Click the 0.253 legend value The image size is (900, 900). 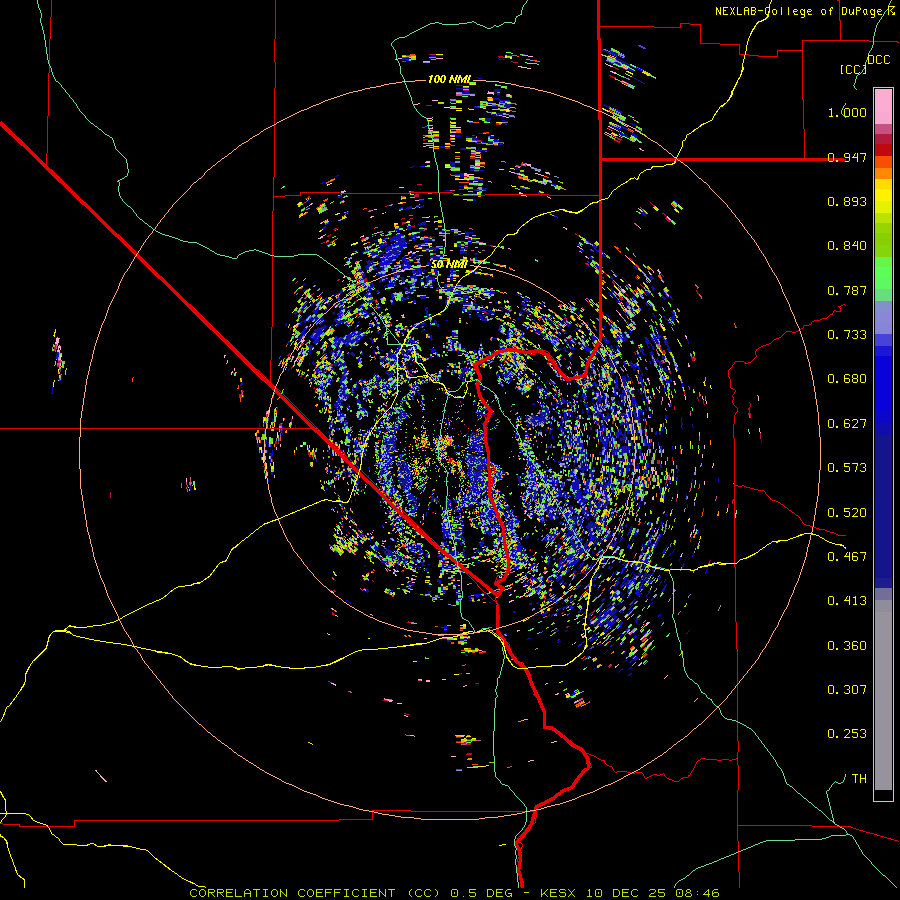click(847, 734)
